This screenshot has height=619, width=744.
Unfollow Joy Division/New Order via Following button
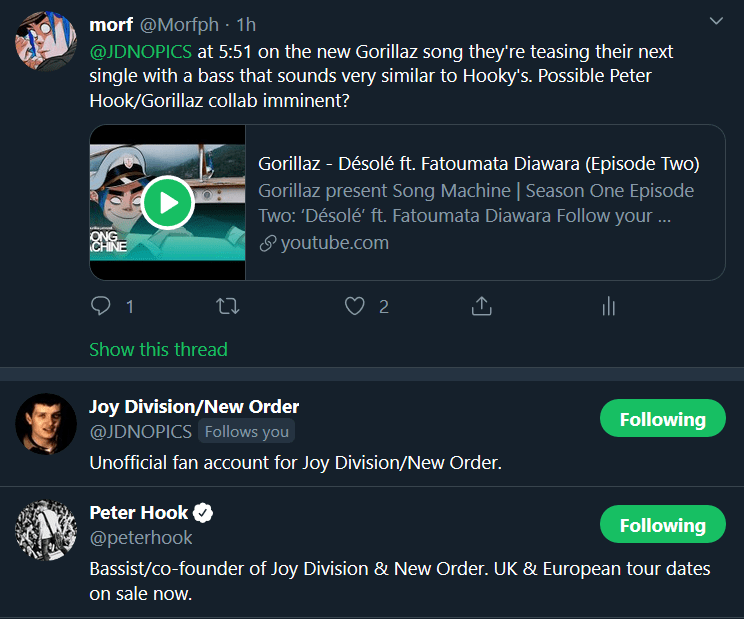[662, 420]
